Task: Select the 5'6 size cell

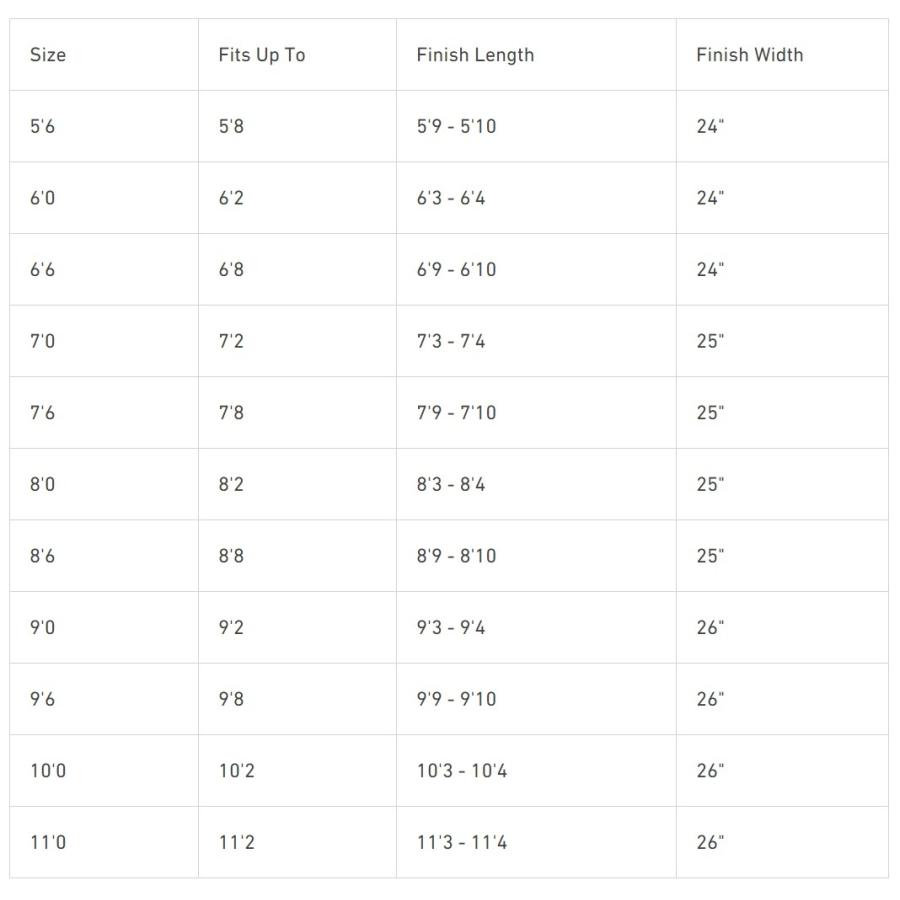Action: click(42, 127)
